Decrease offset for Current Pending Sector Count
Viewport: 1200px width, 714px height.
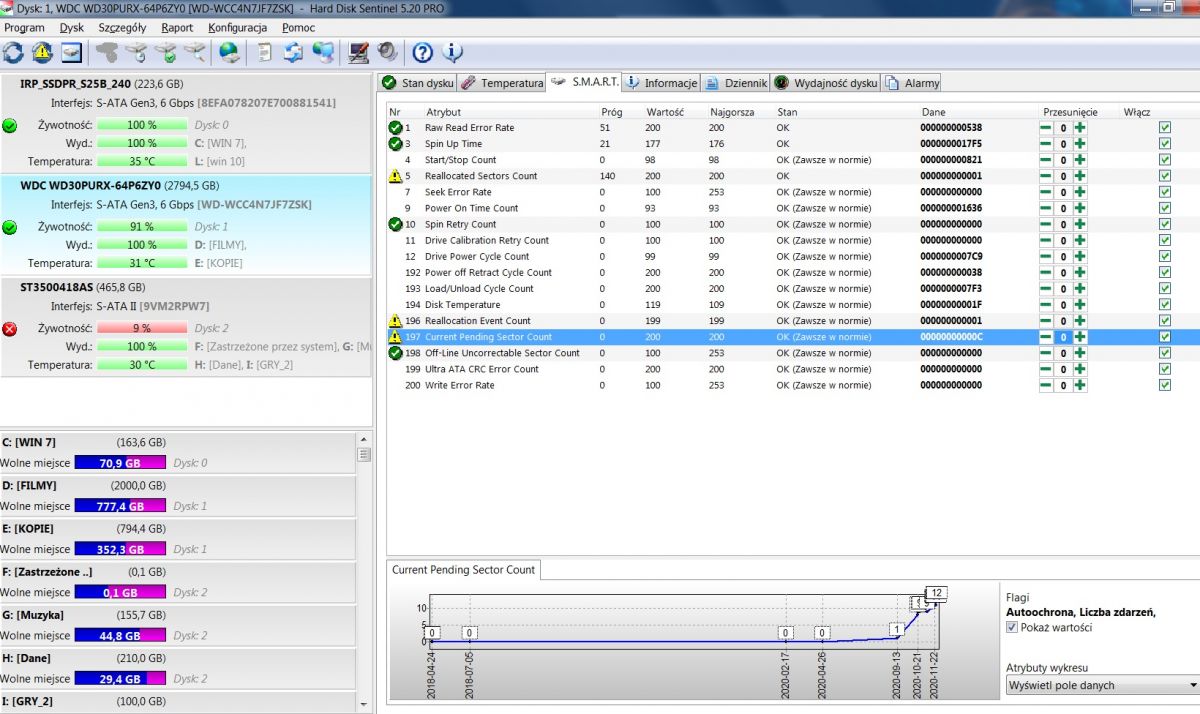pyautogui.click(x=1046, y=337)
